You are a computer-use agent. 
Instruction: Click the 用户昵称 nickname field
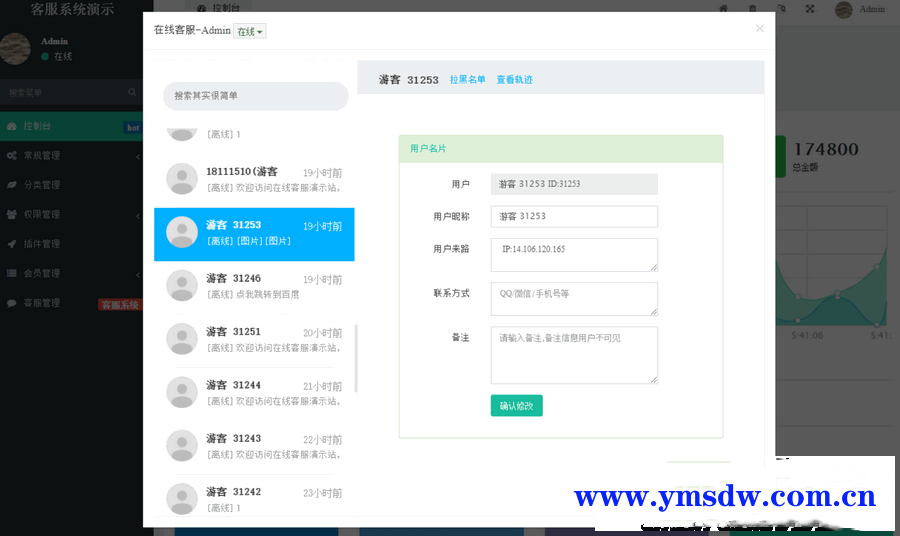[574, 216]
